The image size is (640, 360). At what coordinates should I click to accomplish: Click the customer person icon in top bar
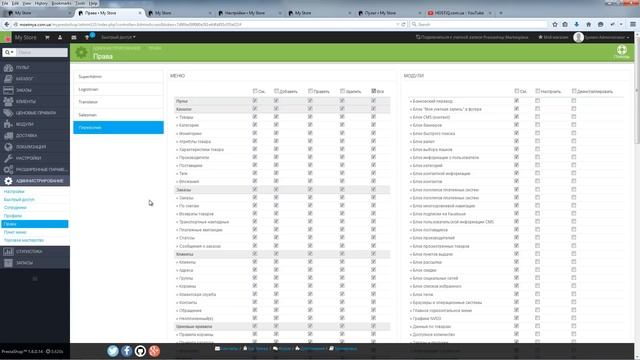[x=60, y=37]
